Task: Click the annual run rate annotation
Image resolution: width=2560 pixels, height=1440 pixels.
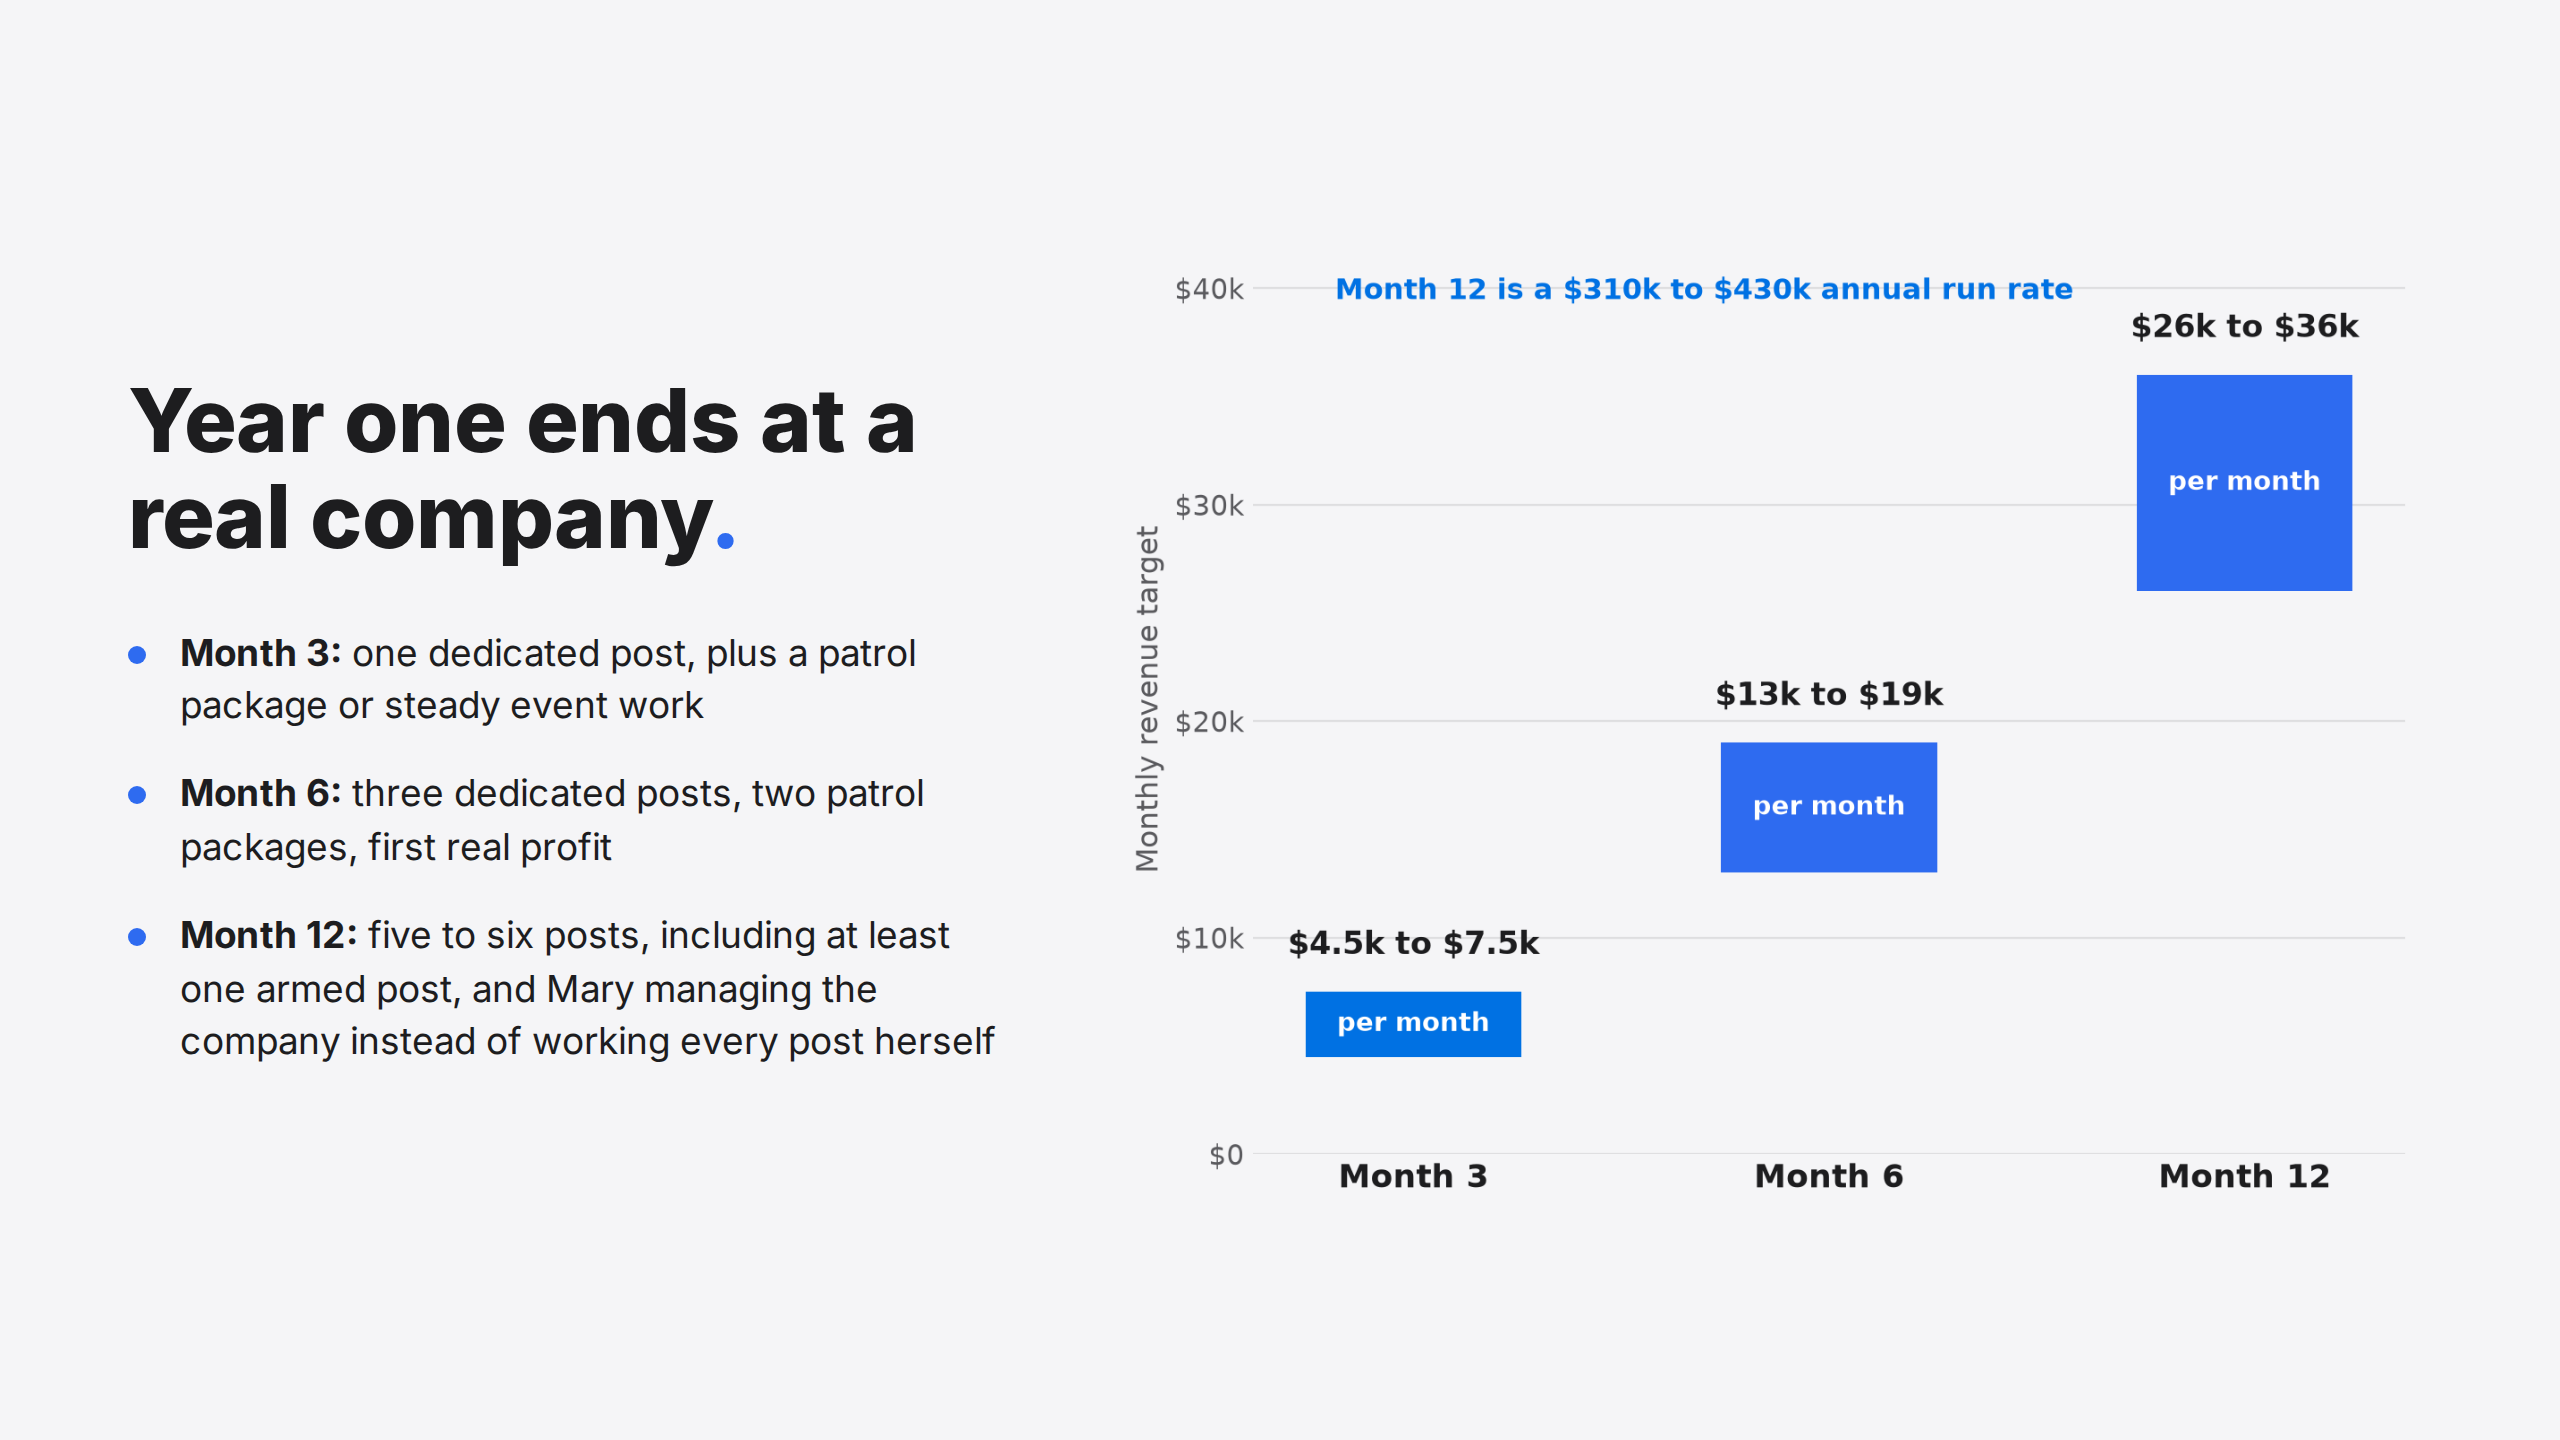Action: (1704, 289)
